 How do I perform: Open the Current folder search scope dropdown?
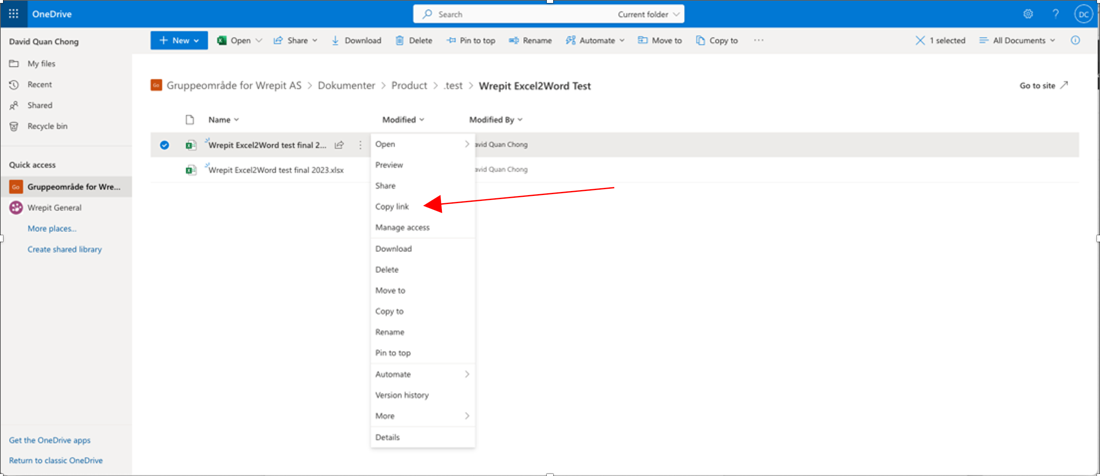click(649, 14)
